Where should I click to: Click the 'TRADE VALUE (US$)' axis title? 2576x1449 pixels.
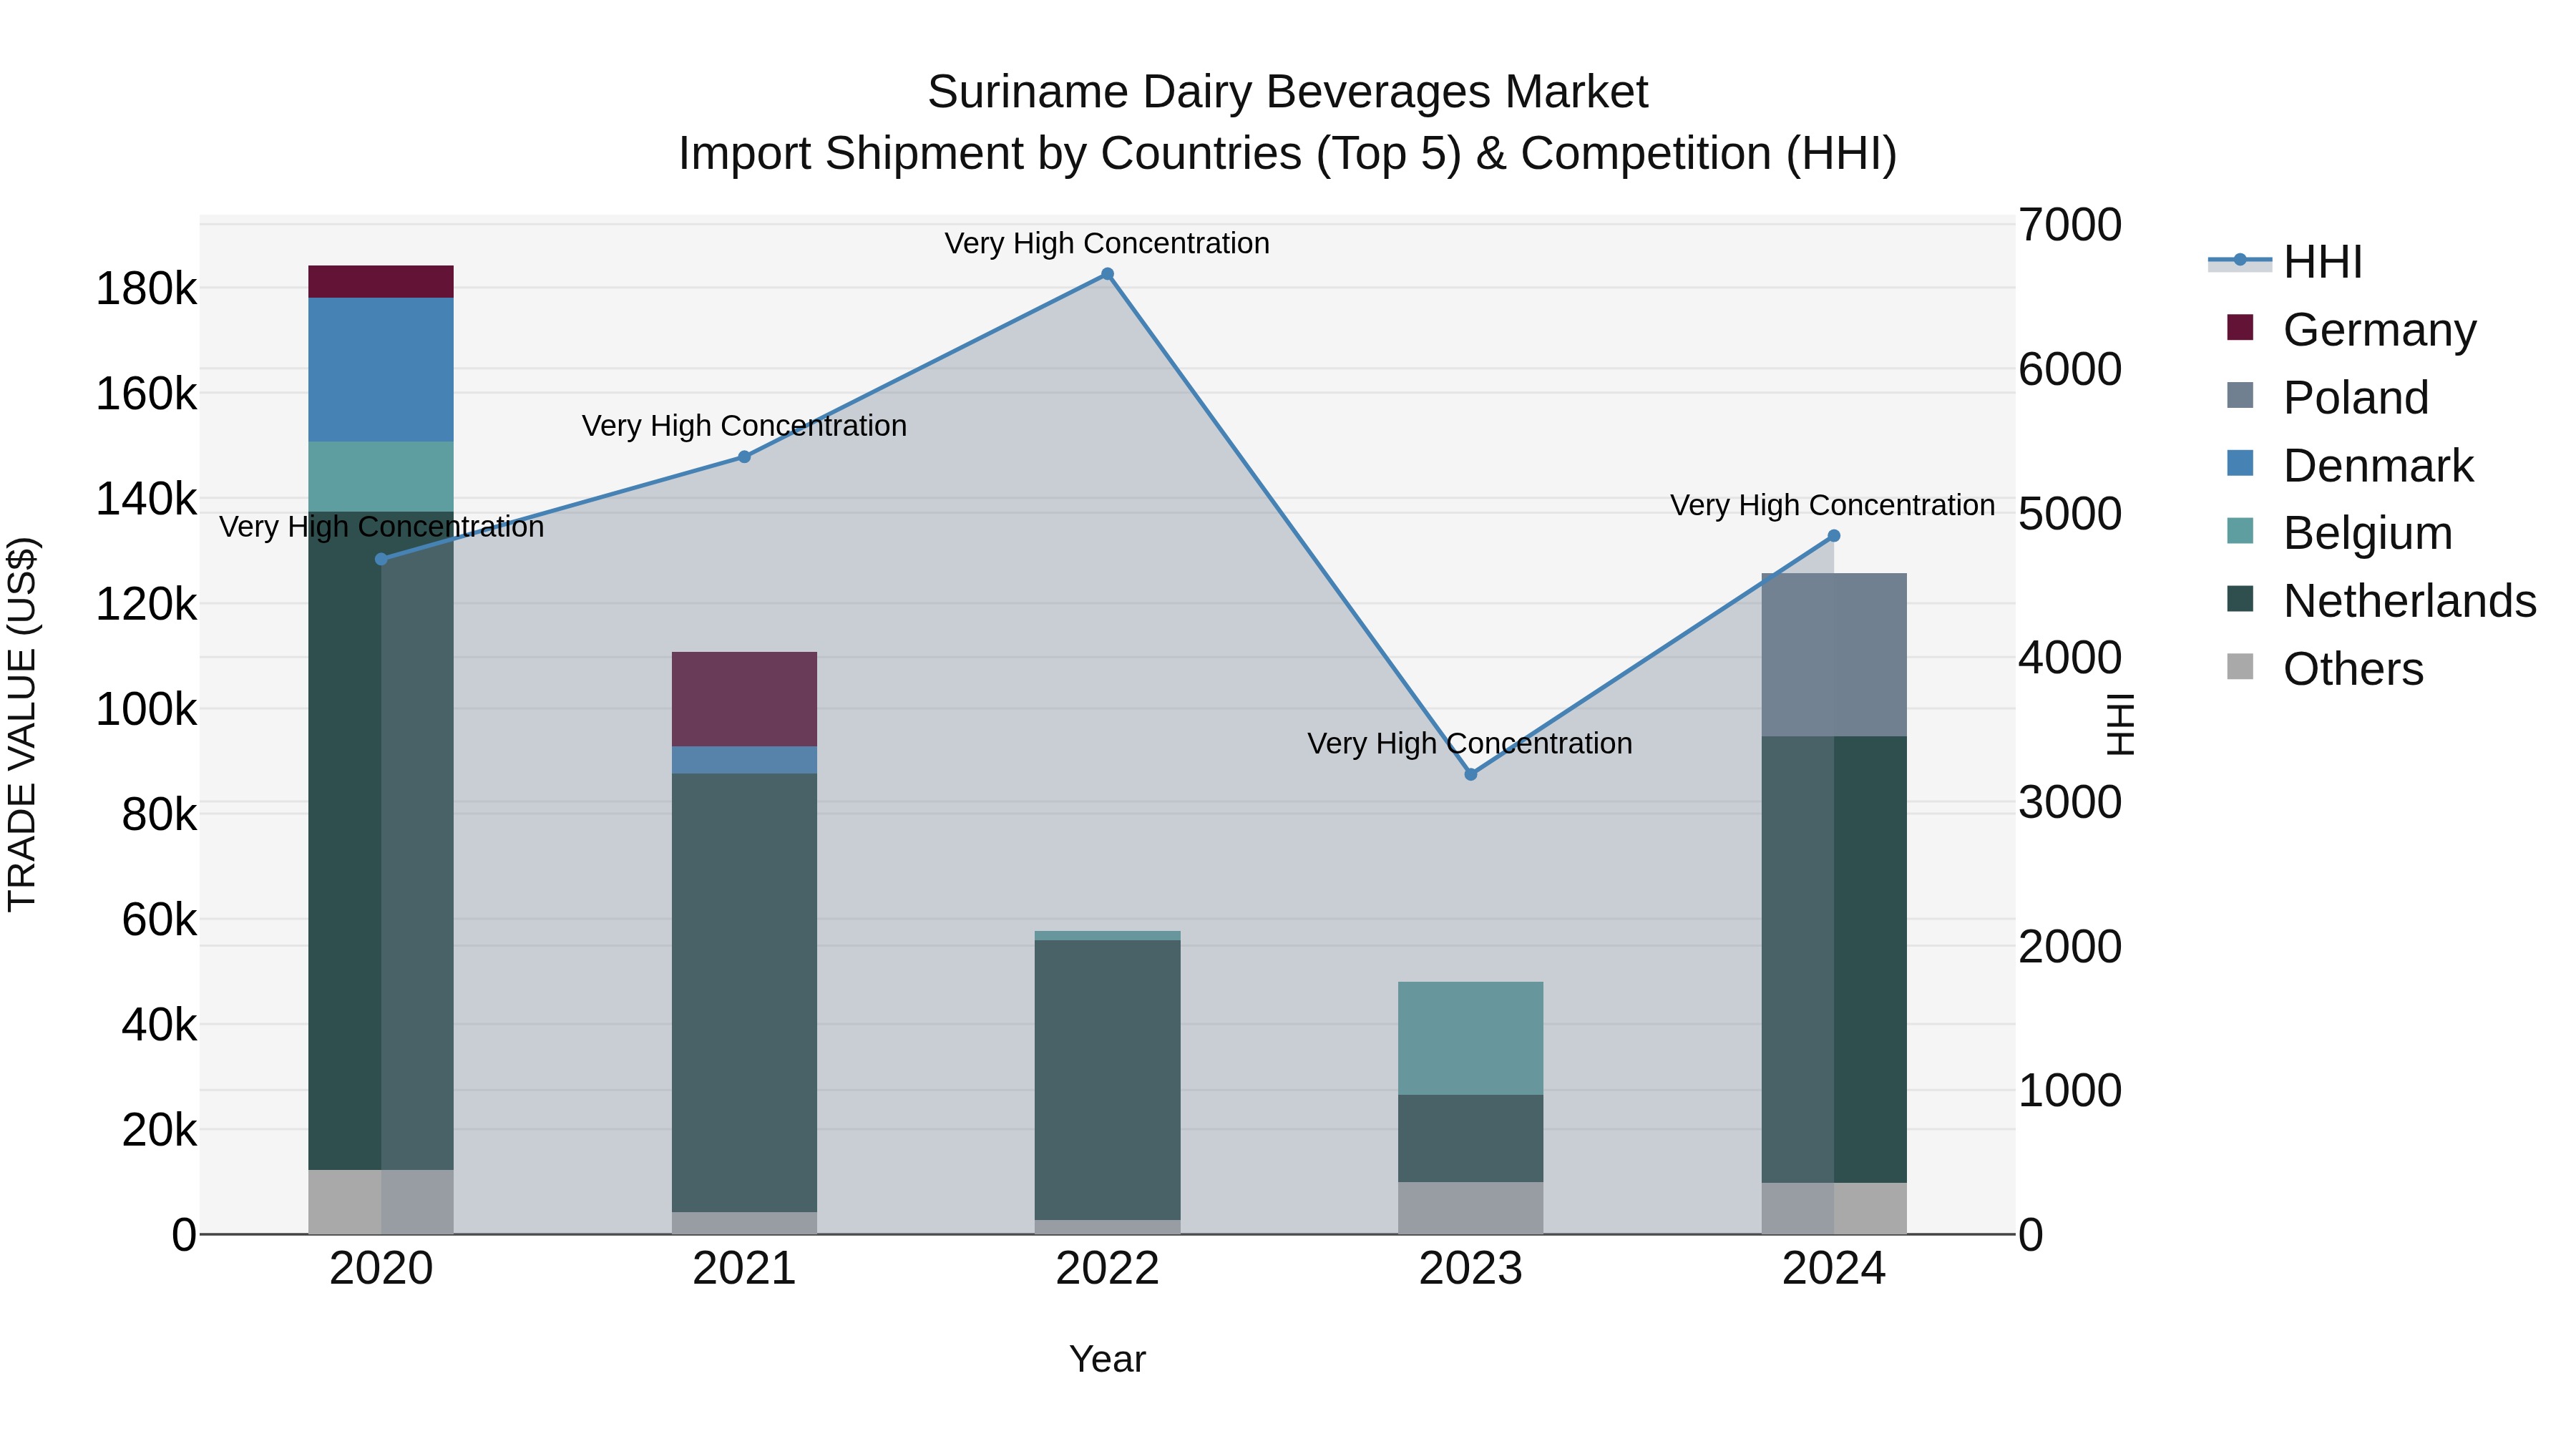pos(22,724)
